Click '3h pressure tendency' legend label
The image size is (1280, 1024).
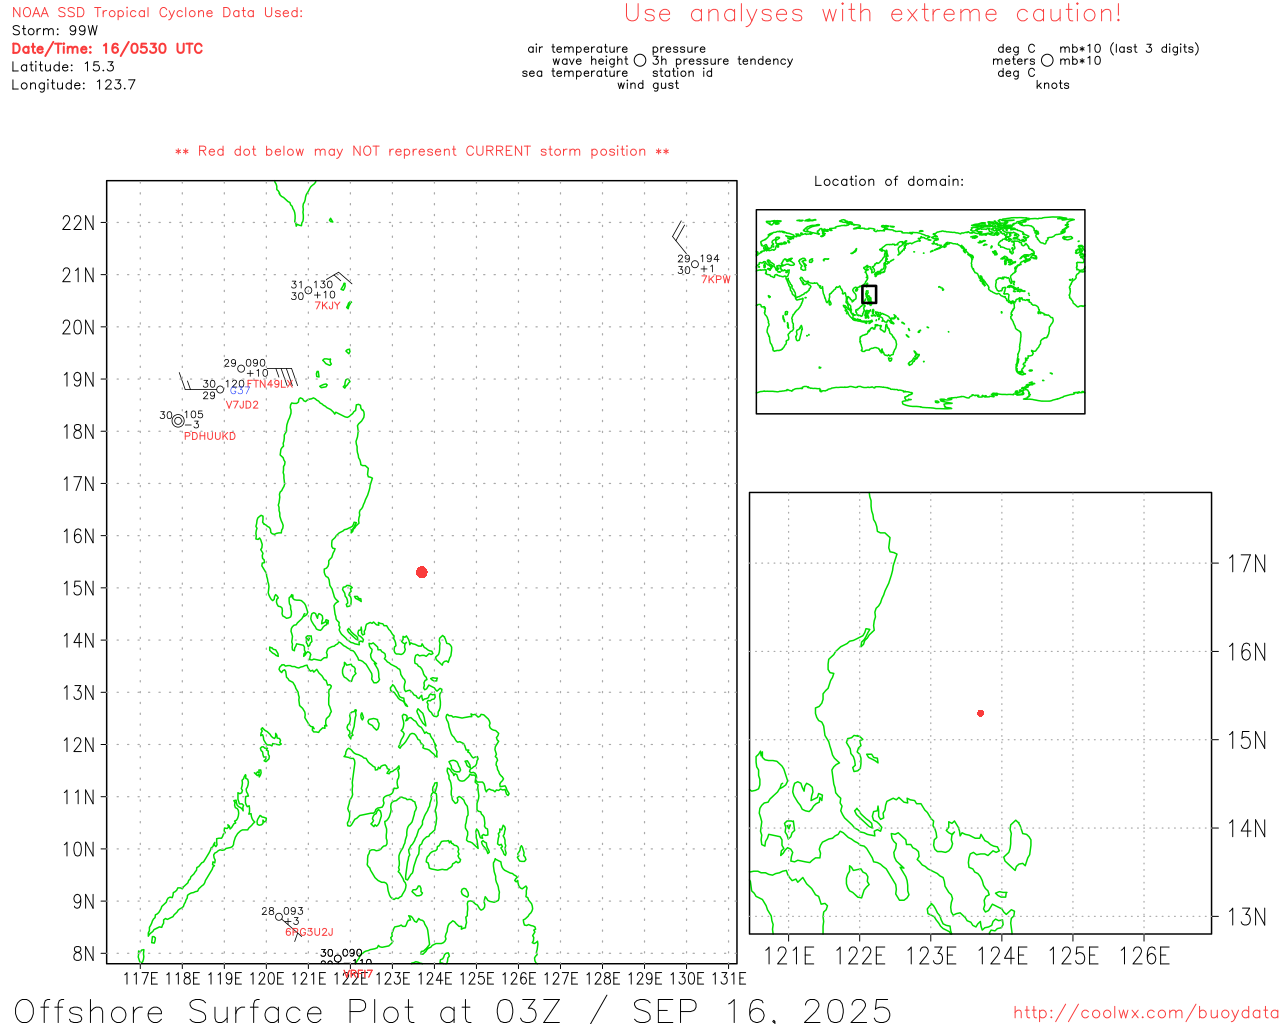722,61
